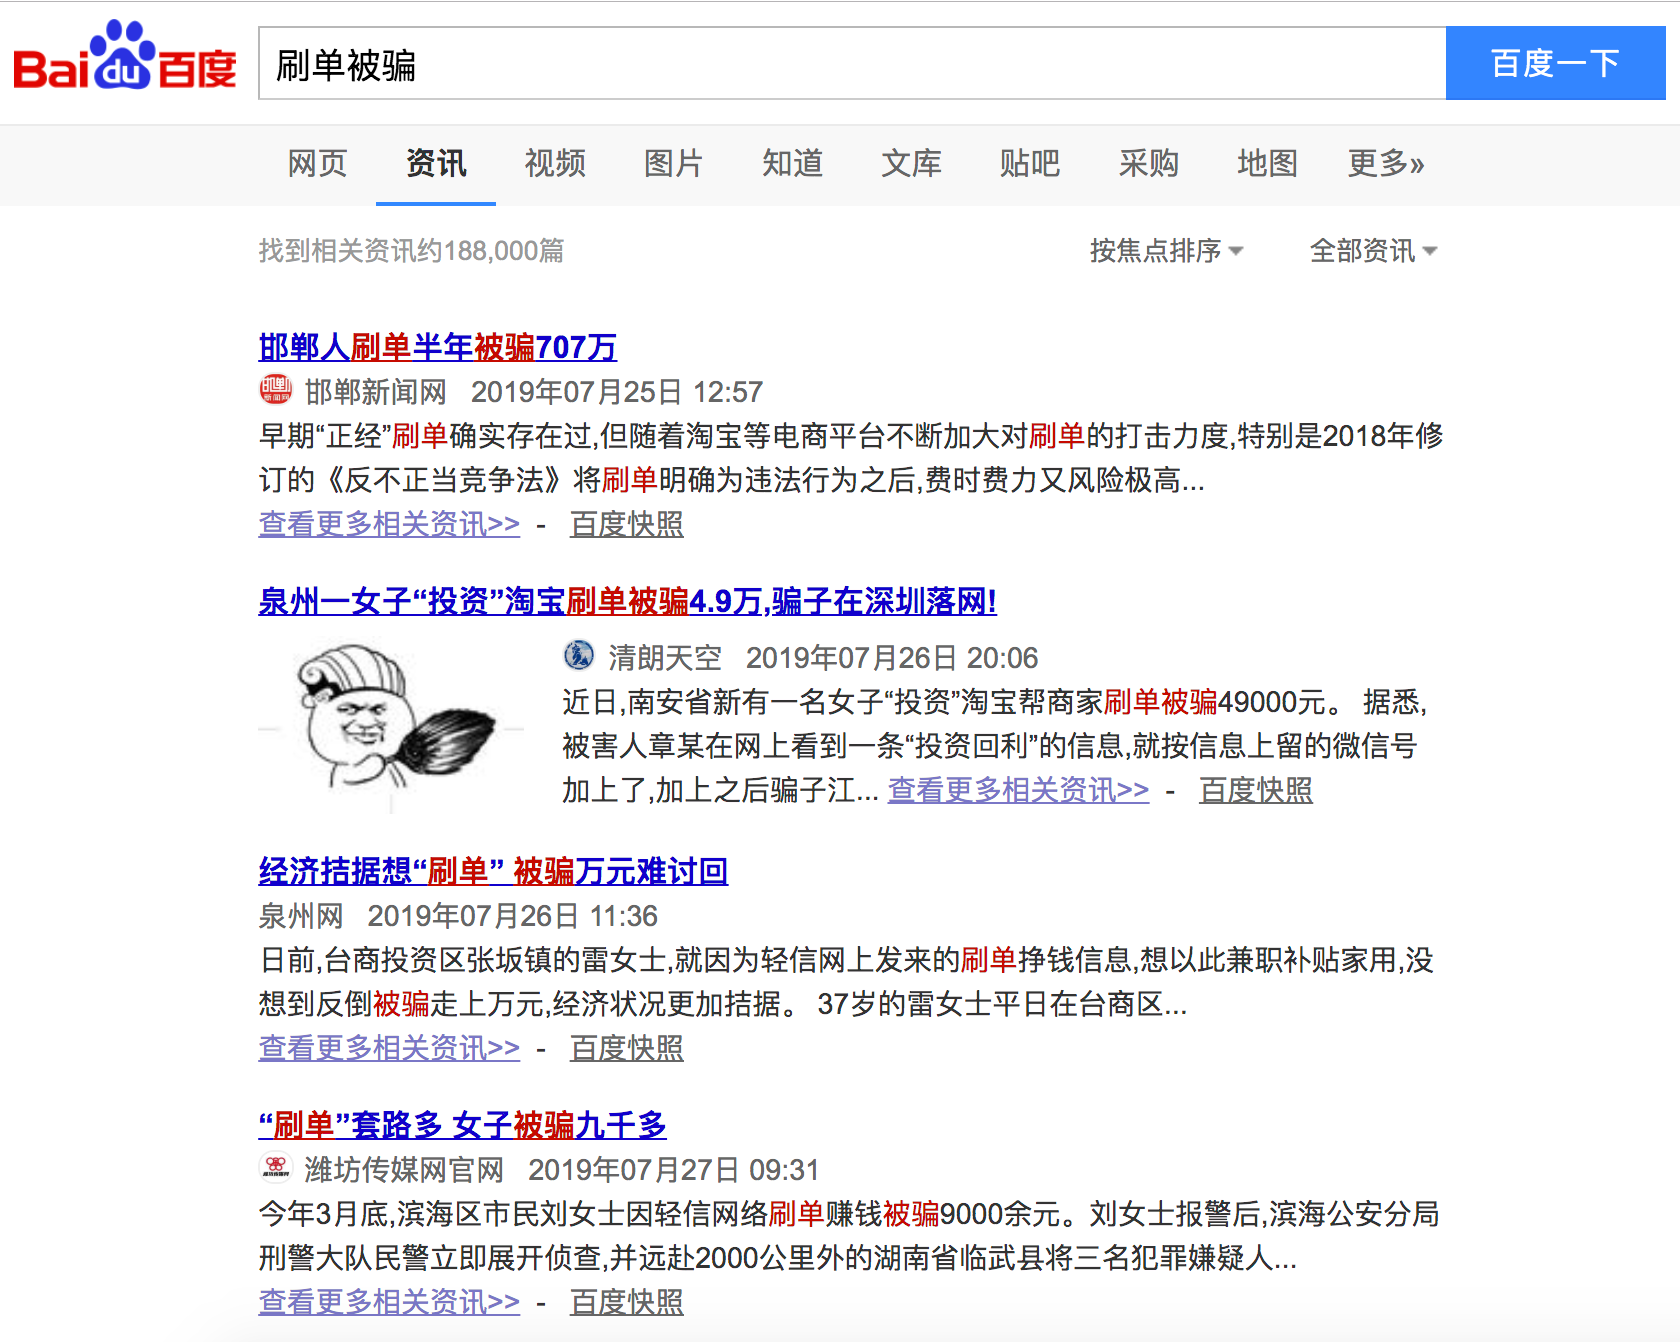This screenshot has width=1680, height=1342.
Task: Switch to the 视频 tab
Action: 555,163
